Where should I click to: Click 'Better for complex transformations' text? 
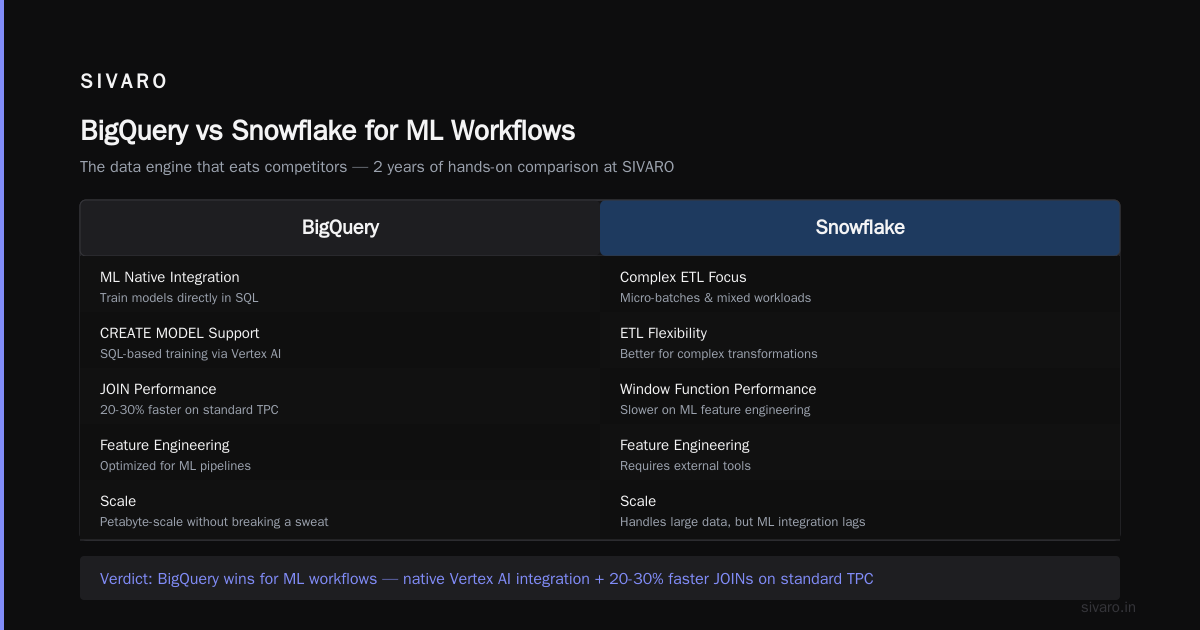click(719, 354)
